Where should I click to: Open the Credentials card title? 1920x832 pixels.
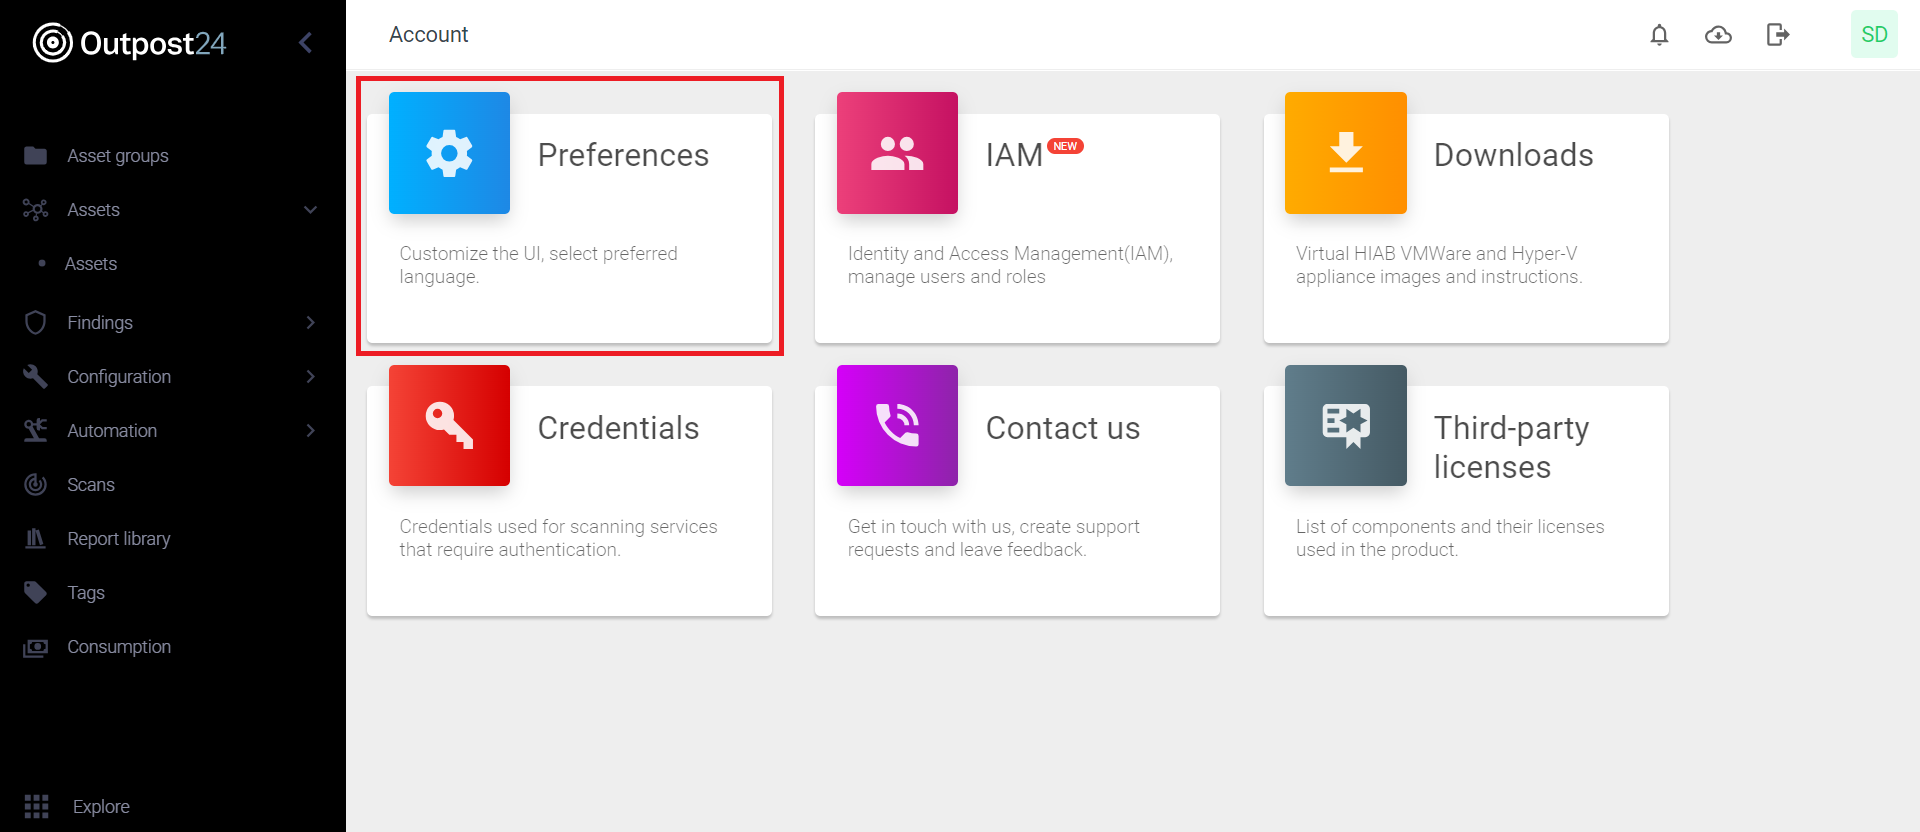pyautogui.click(x=618, y=428)
